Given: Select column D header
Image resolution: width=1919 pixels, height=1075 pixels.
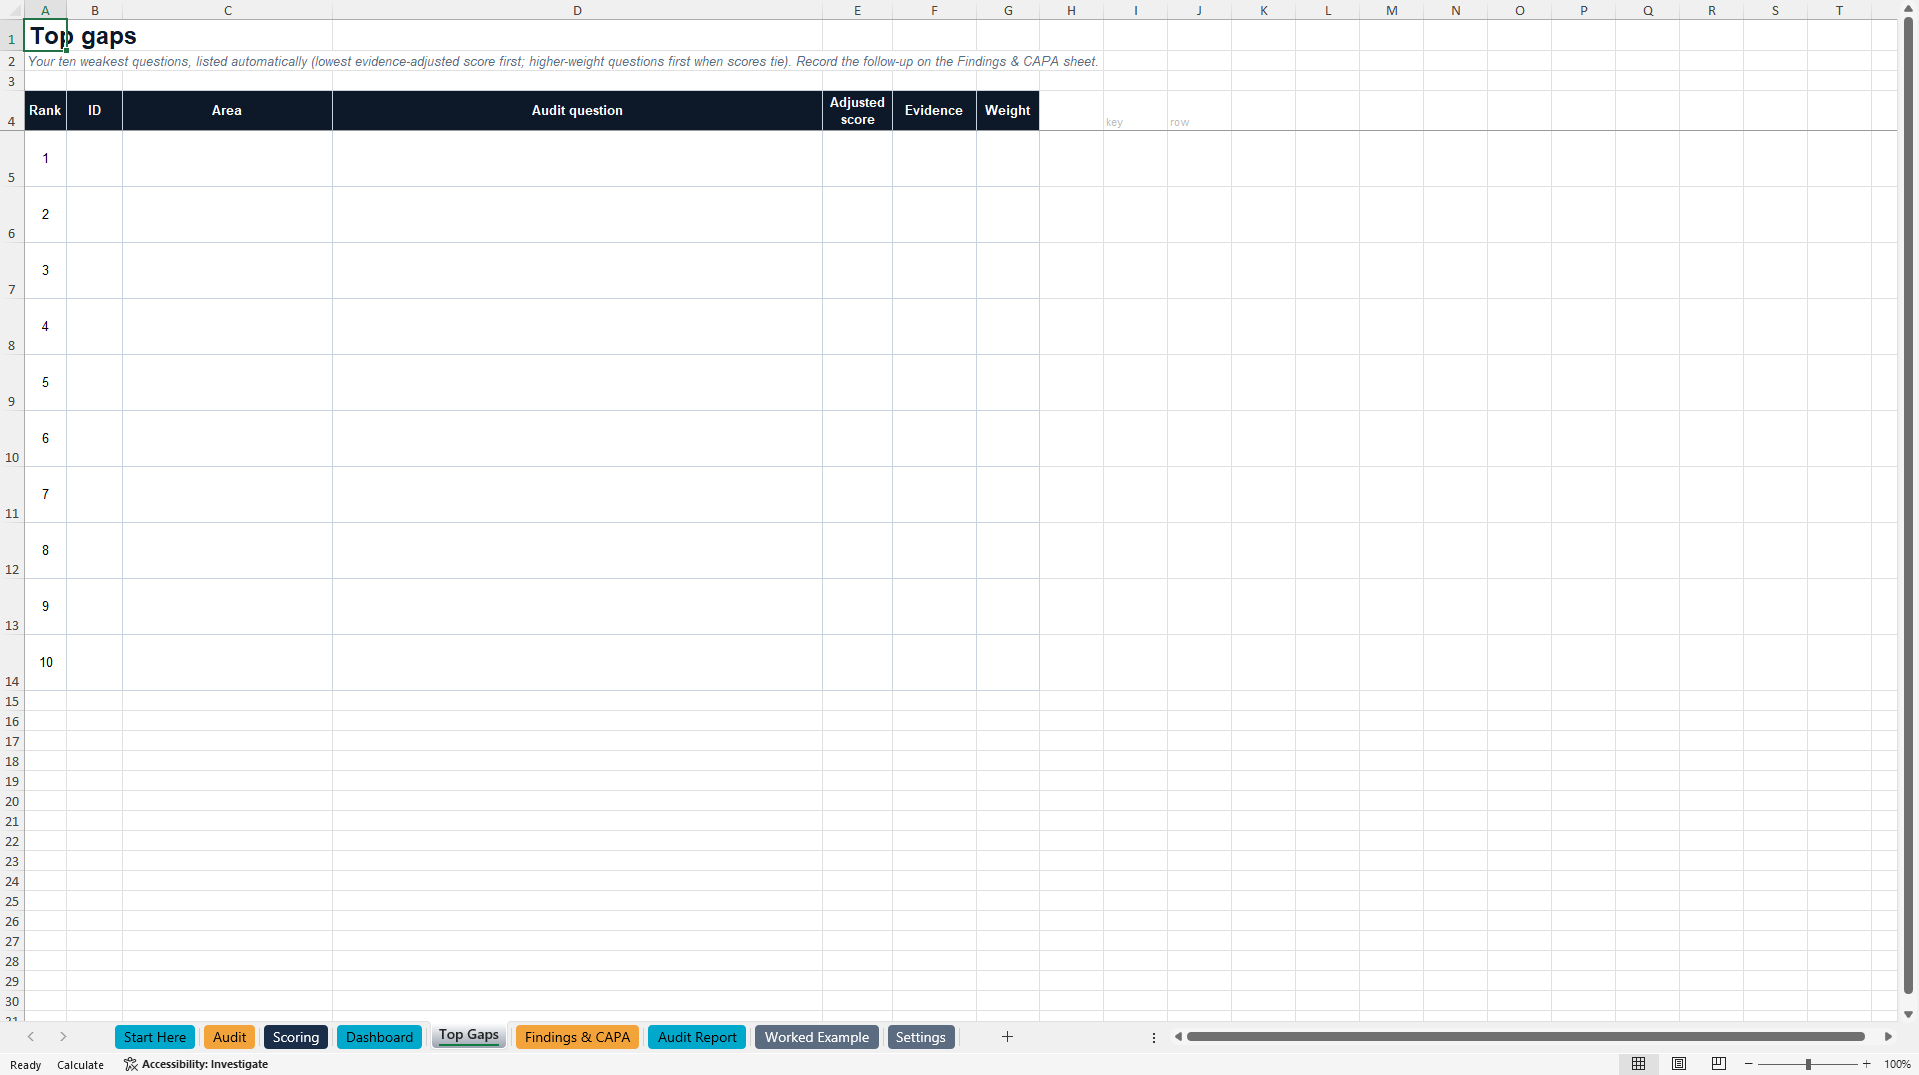Looking at the screenshot, I should [577, 10].
